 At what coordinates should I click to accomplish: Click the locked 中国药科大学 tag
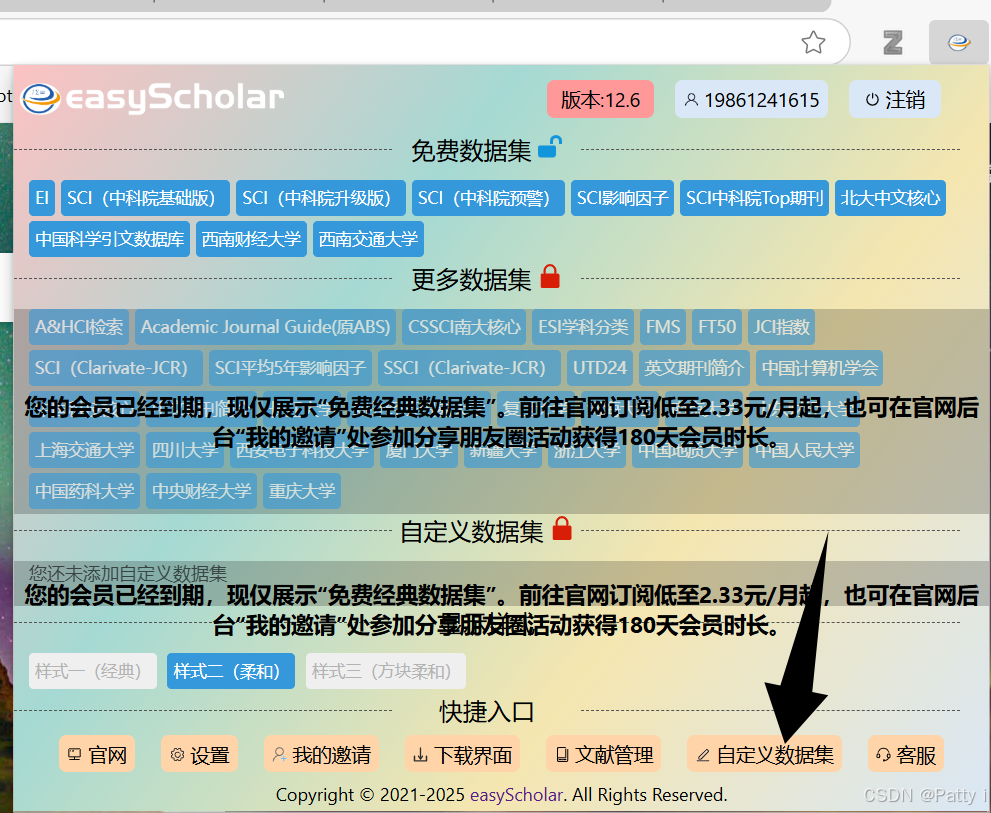(85, 491)
